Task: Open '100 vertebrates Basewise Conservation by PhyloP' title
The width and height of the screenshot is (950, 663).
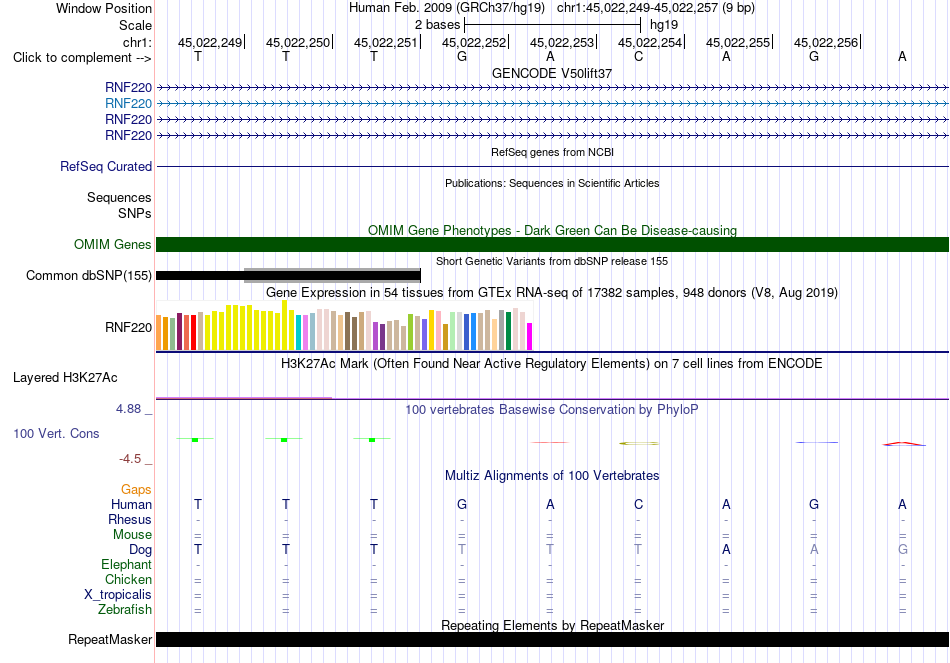Action: (552, 410)
